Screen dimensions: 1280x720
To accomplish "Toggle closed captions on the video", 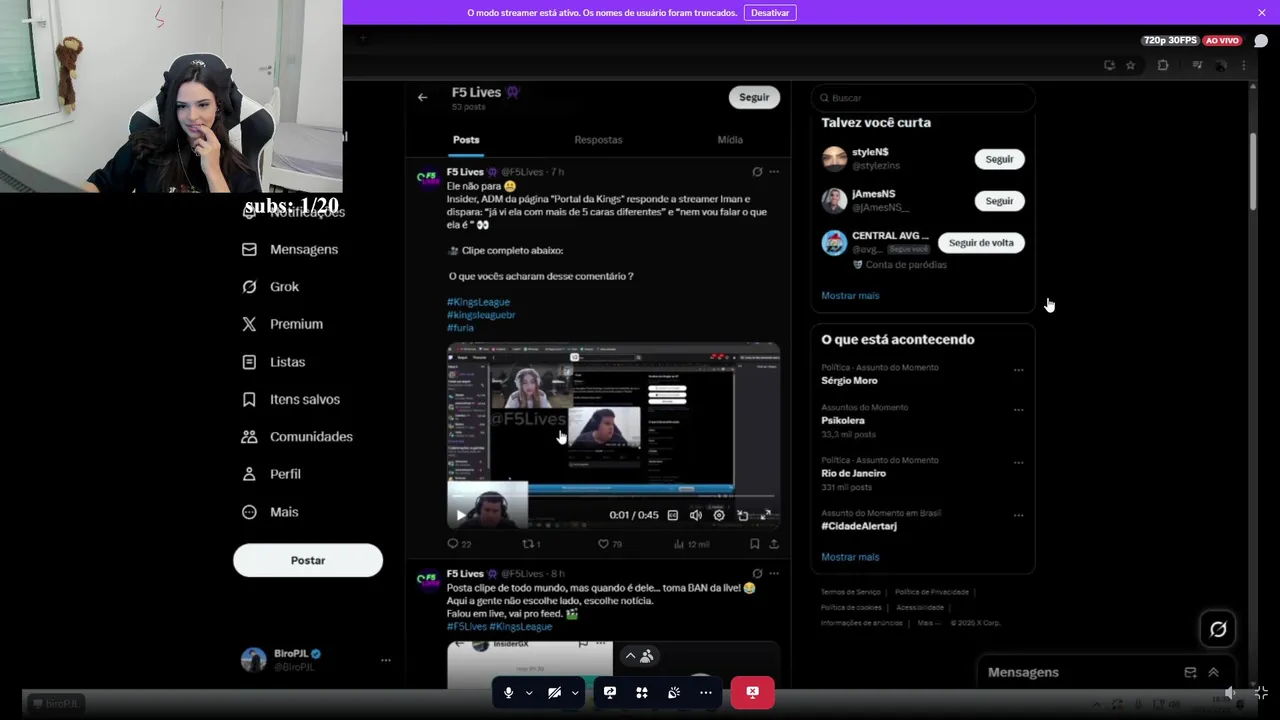I will (672, 515).
